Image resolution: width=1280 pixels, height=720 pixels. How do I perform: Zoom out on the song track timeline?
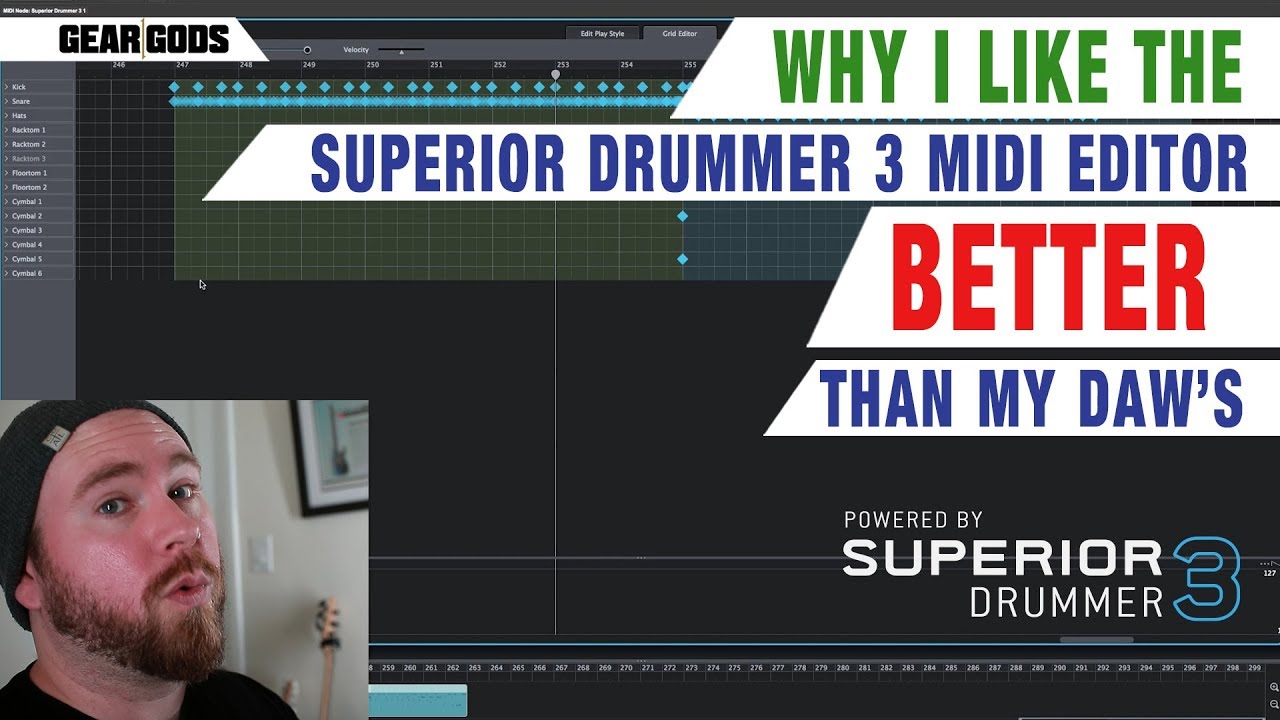[1274, 703]
